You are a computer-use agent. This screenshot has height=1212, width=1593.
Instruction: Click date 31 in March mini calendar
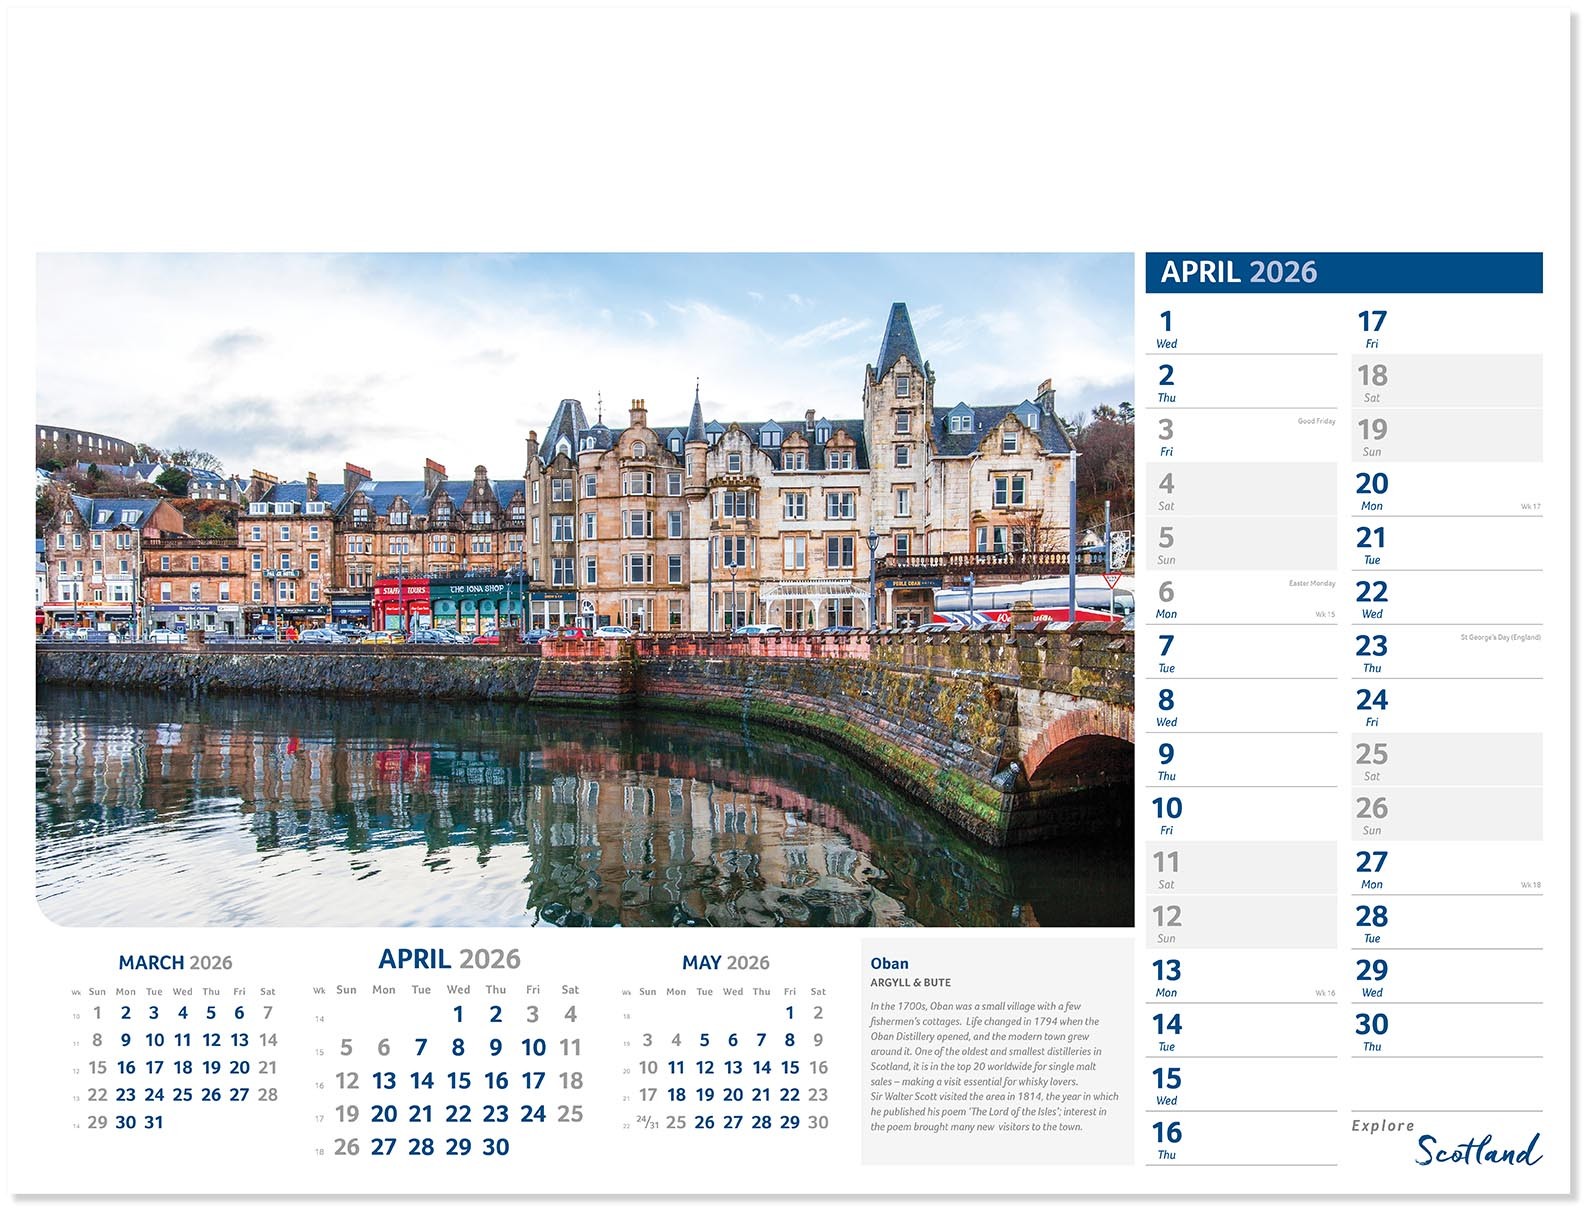tap(153, 1122)
